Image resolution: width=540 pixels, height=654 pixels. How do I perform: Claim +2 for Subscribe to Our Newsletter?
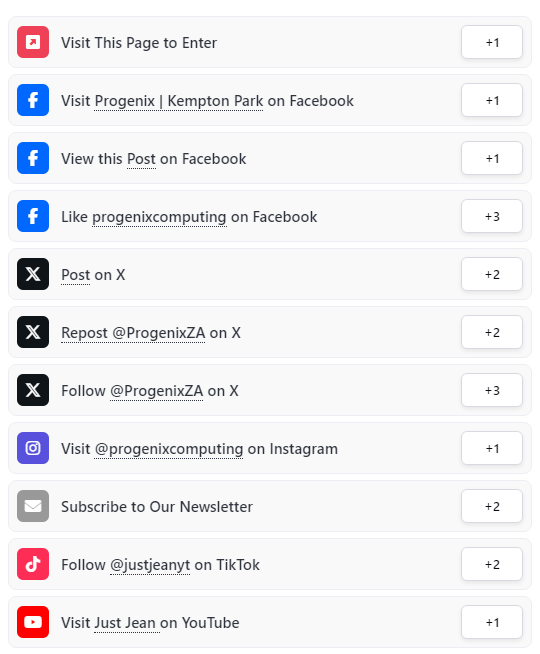click(x=492, y=506)
